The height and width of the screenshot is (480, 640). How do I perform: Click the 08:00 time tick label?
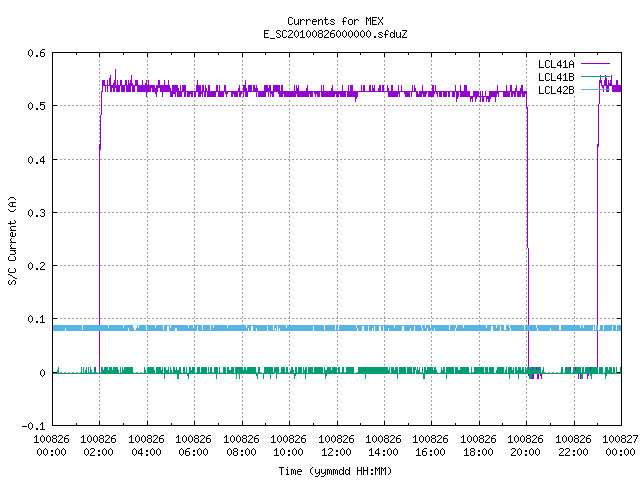tap(241, 452)
